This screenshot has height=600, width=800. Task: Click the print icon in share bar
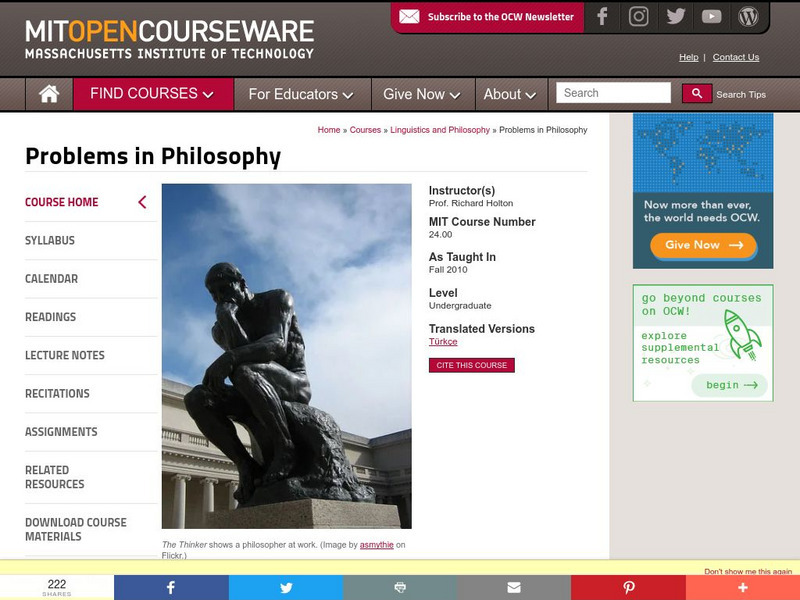[x=400, y=587]
